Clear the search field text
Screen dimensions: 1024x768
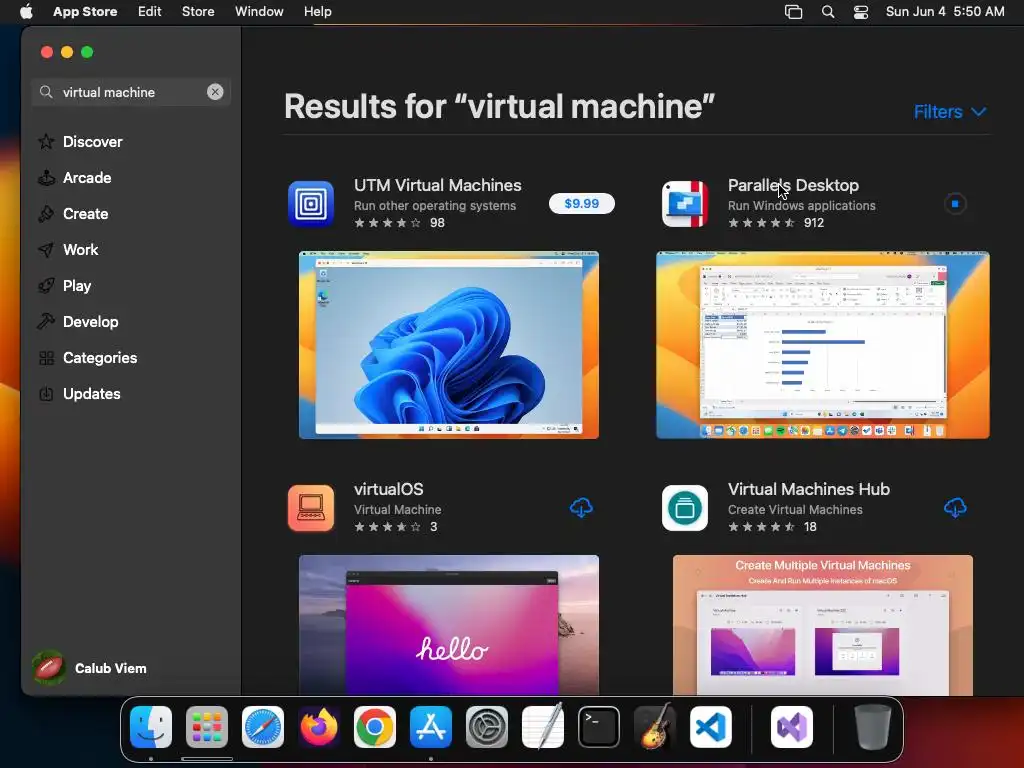215,92
